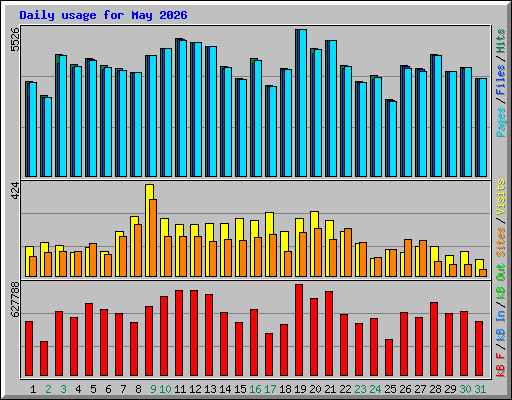Click day 17 on the x-axis
The width and height of the screenshot is (512, 400).
pos(270,389)
